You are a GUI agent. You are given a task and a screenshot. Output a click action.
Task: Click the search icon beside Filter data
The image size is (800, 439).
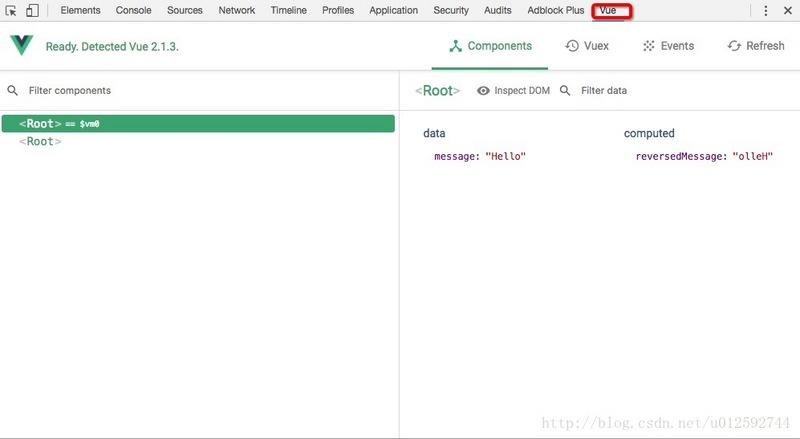[x=565, y=91]
